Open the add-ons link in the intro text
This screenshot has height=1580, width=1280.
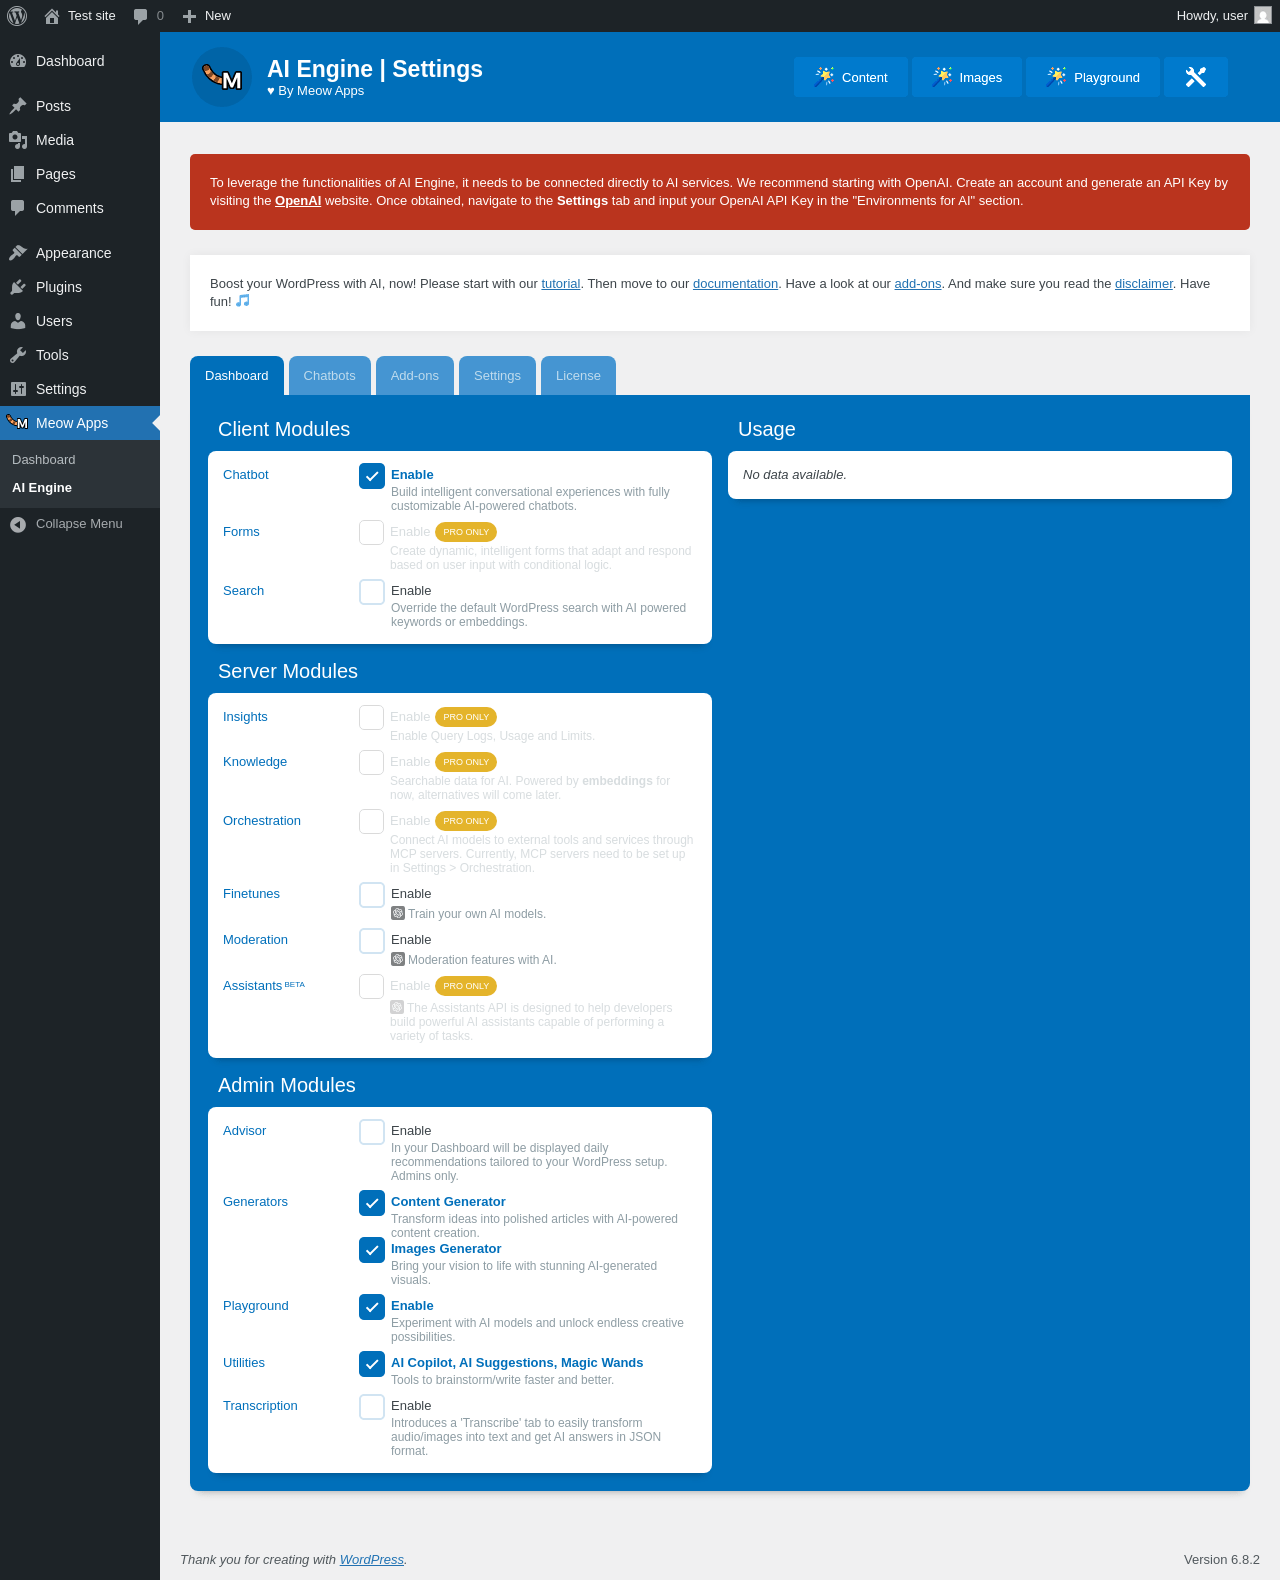(918, 284)
